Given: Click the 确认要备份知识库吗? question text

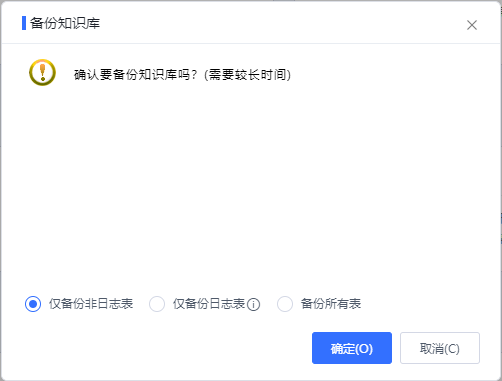Looking at the screenshot, I should (136, 74).
